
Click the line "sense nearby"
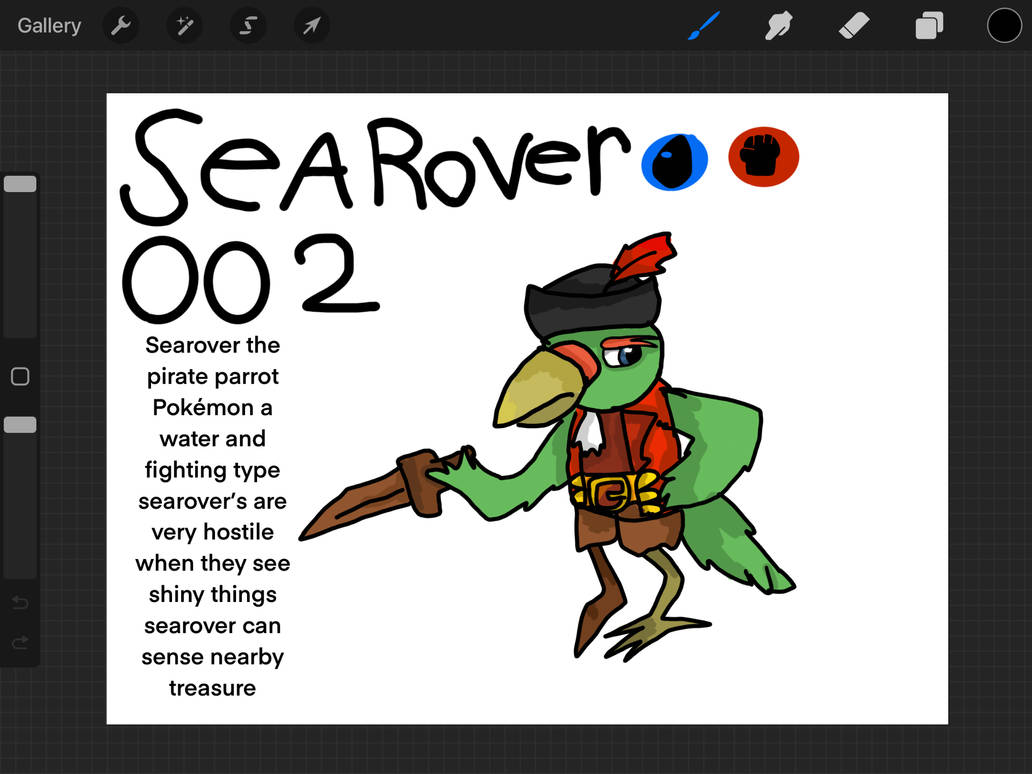click(213, 657)
